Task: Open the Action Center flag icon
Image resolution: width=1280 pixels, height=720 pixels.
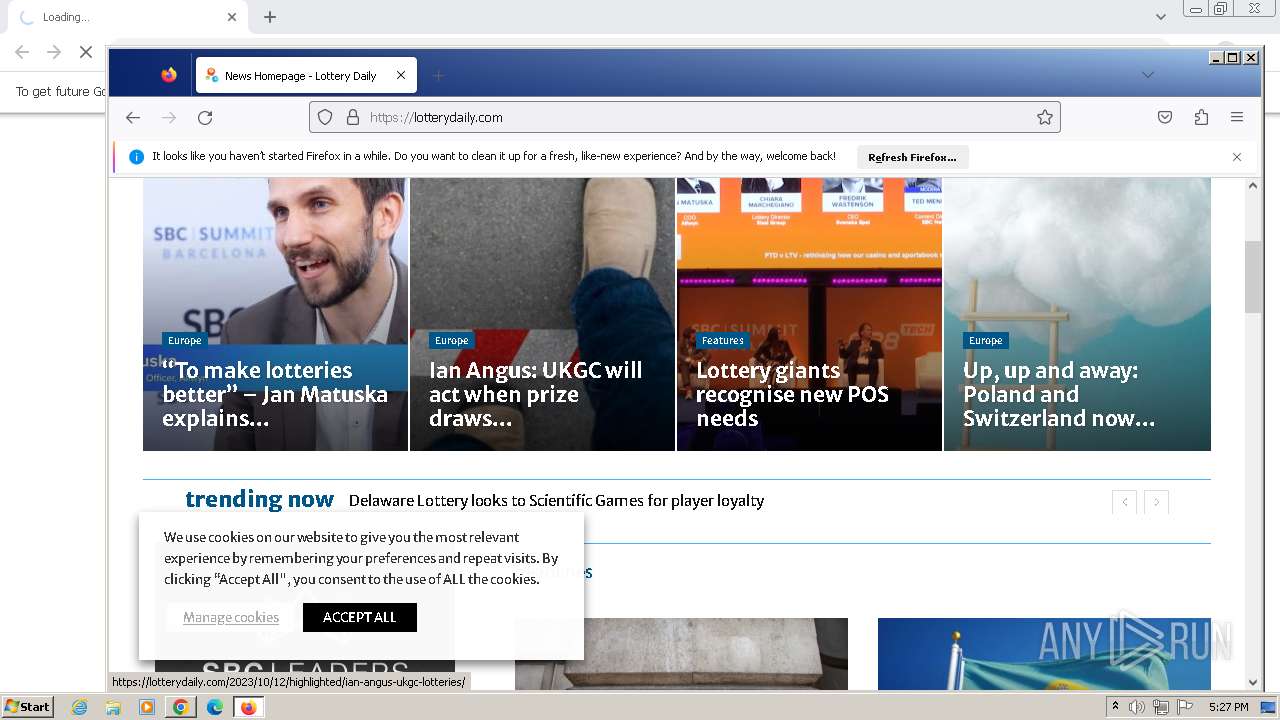Action: [x=1185, y=707]
